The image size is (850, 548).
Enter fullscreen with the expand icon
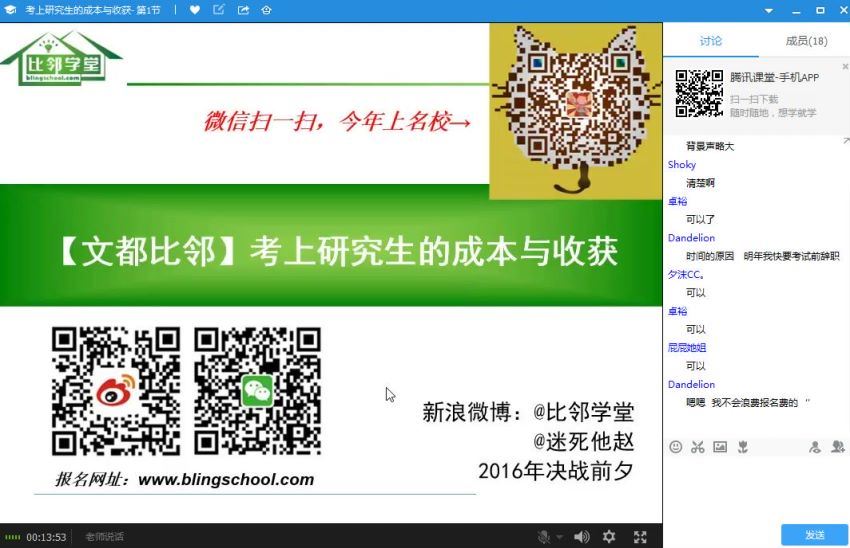coord(640,537)
